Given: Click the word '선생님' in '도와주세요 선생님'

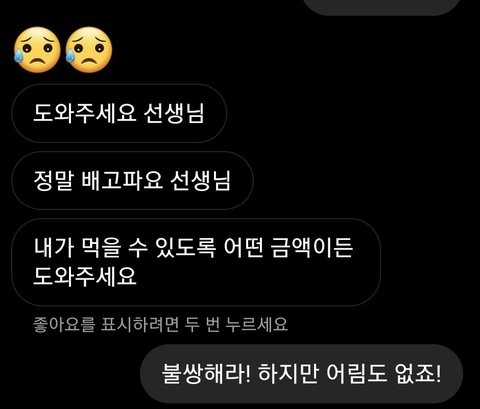Looking at the screenshot, I should click(174, 113).
